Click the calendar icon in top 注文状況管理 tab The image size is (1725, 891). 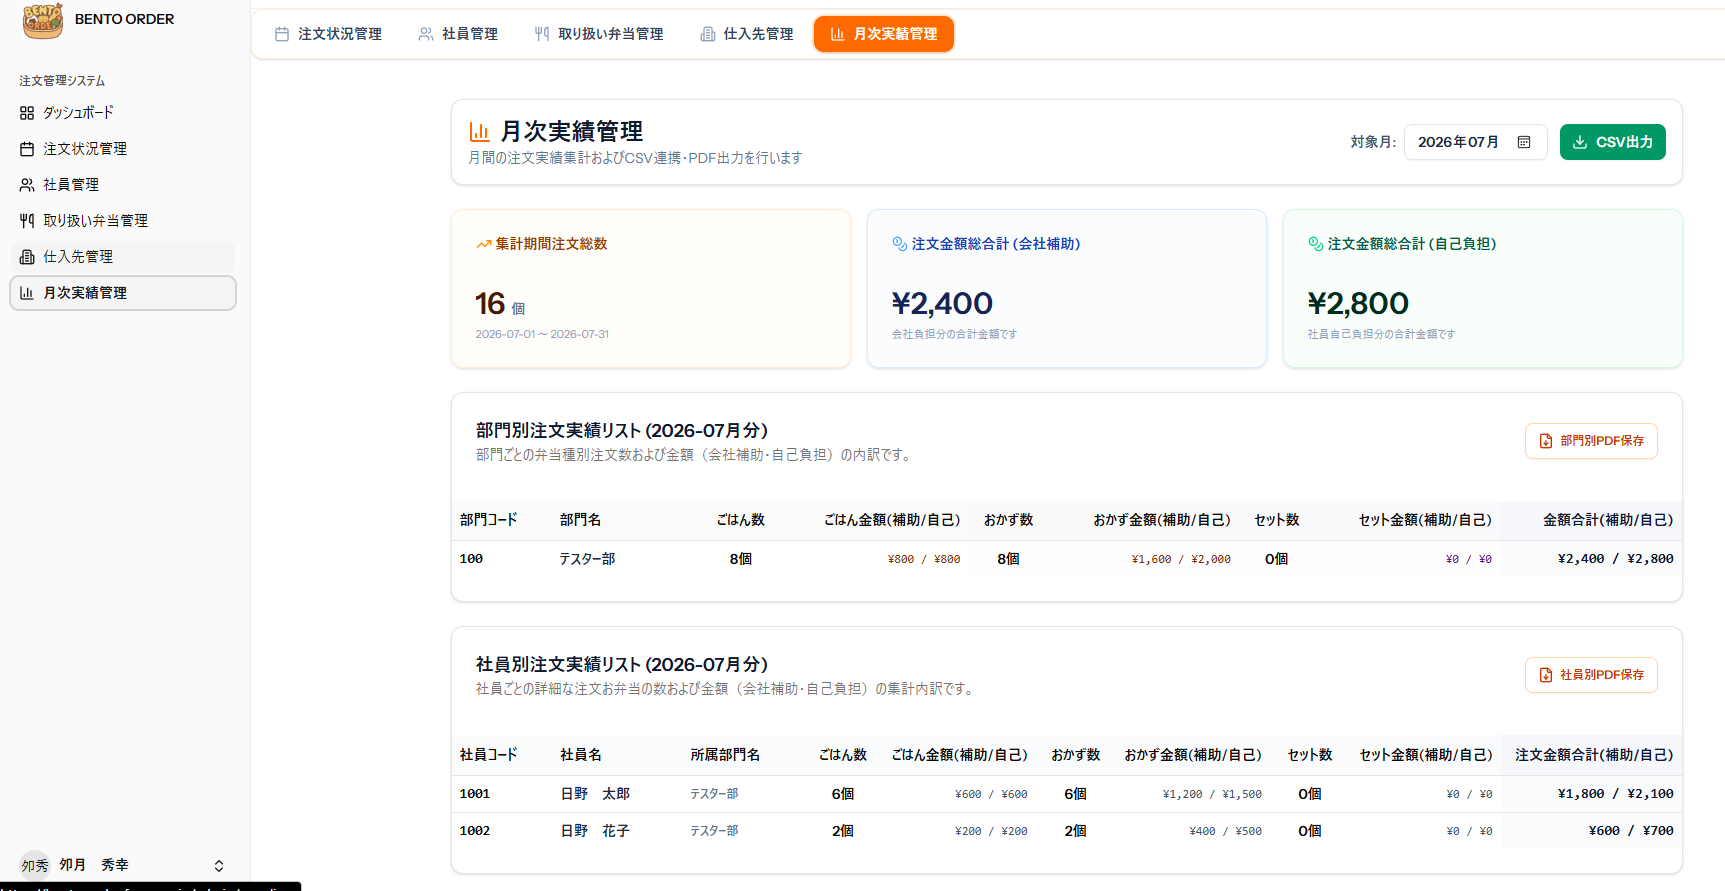[x=282, y=34]
